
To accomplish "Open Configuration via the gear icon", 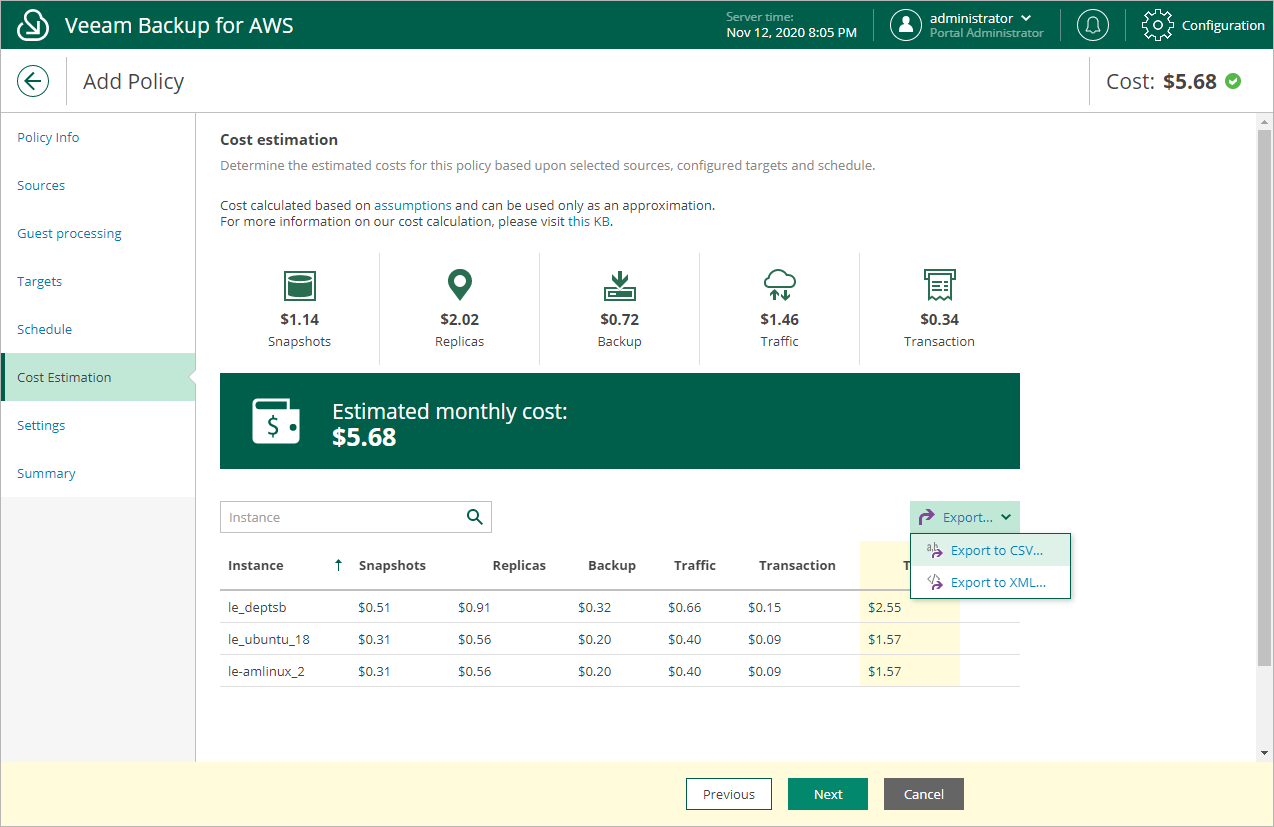I will click(x=1157, y=25).
